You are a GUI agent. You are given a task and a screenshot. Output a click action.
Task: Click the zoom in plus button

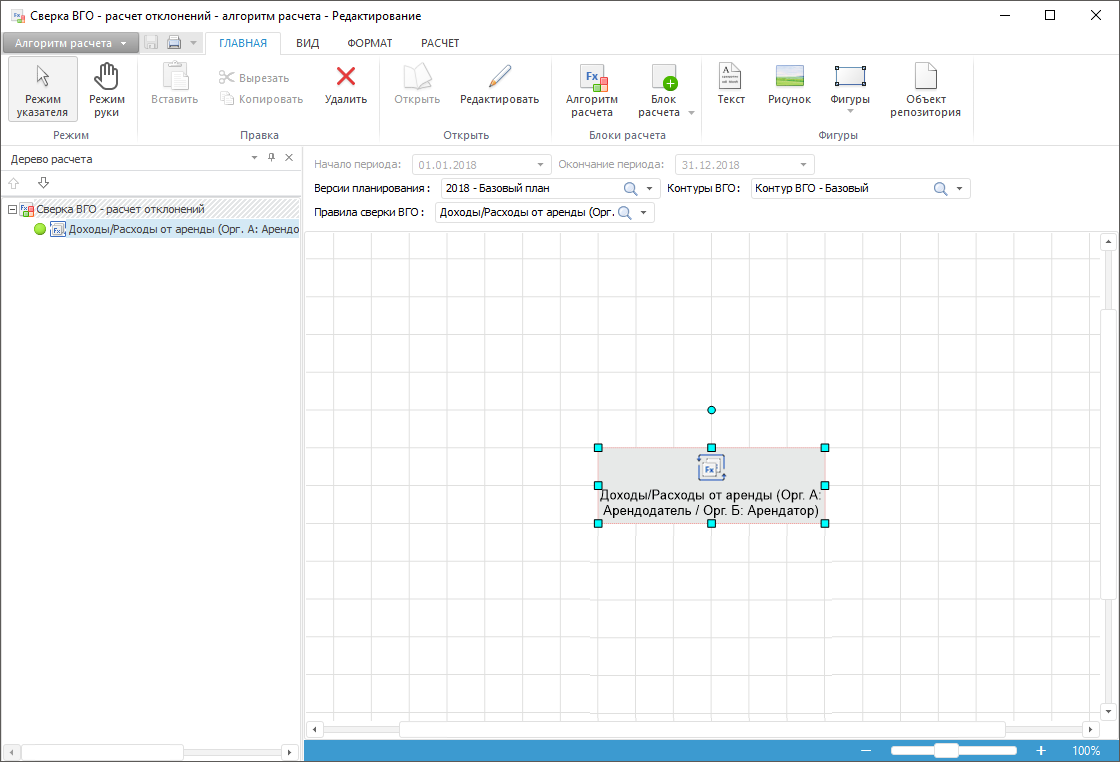tap(1041, 750)
